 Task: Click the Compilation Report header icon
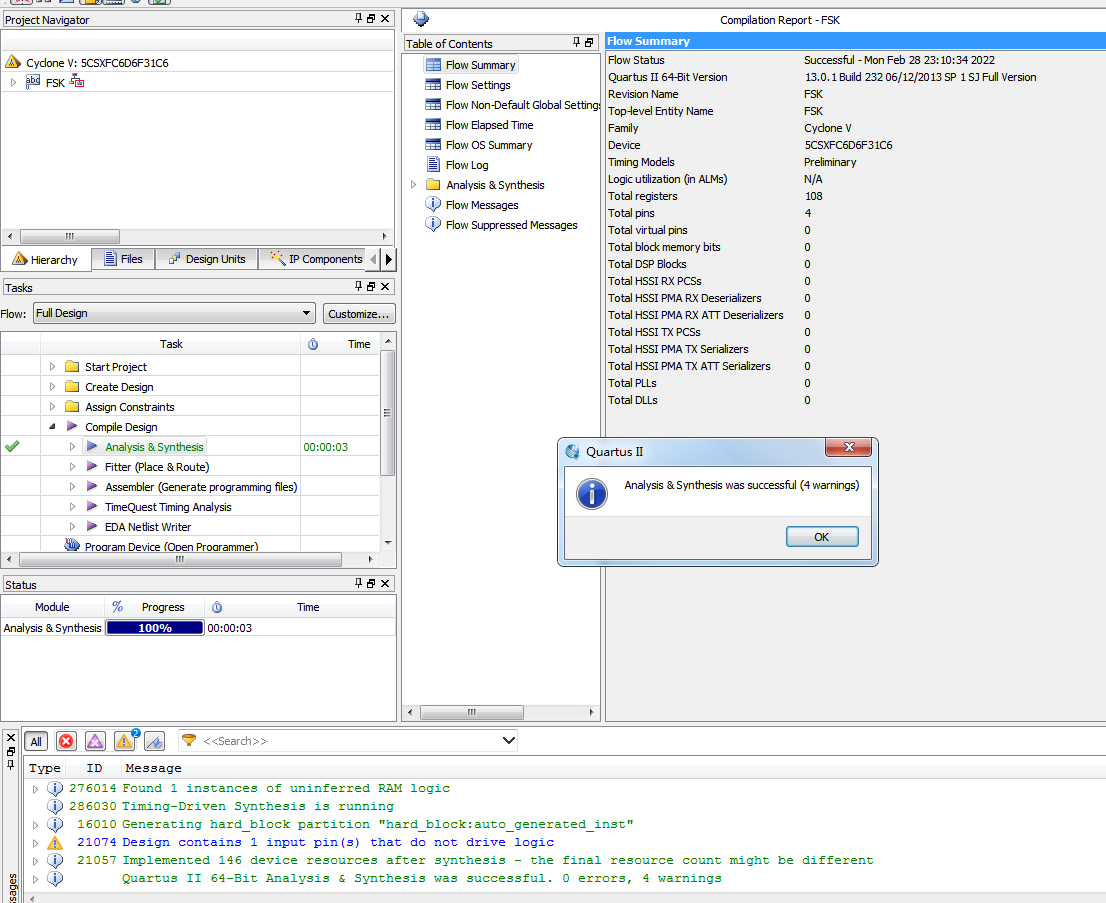tap(421, 19)
